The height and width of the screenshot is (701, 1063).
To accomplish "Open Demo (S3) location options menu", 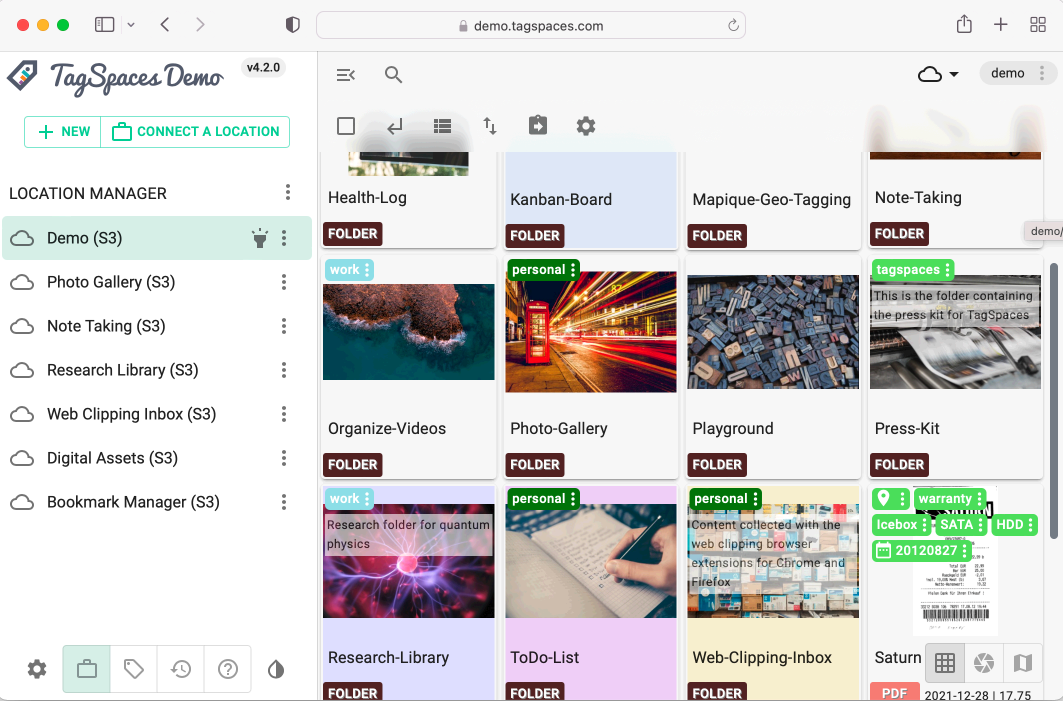I will pos(284,238).
